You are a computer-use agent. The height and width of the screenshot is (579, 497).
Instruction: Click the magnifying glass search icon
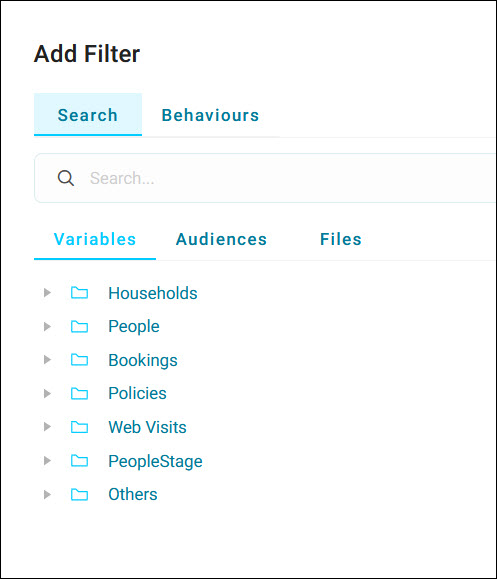pyautogui.click(x=66, y=178)
